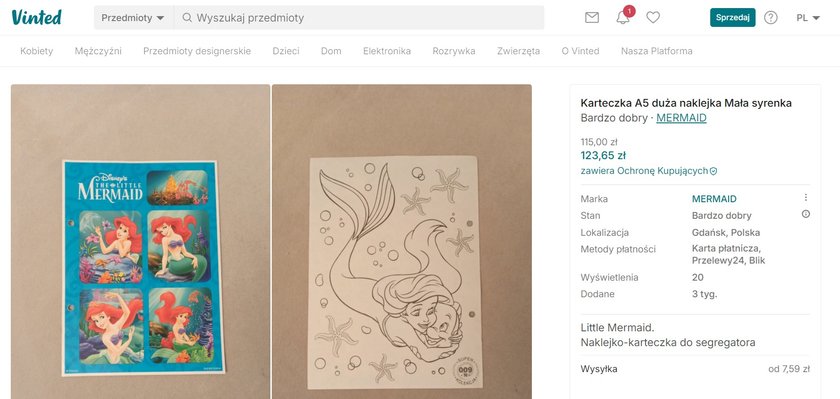Image resolution: width=840 pixels, height=399 pixels.
Task: Click the Wyszukaj przedmioty search field
Action: coord(359,18)
